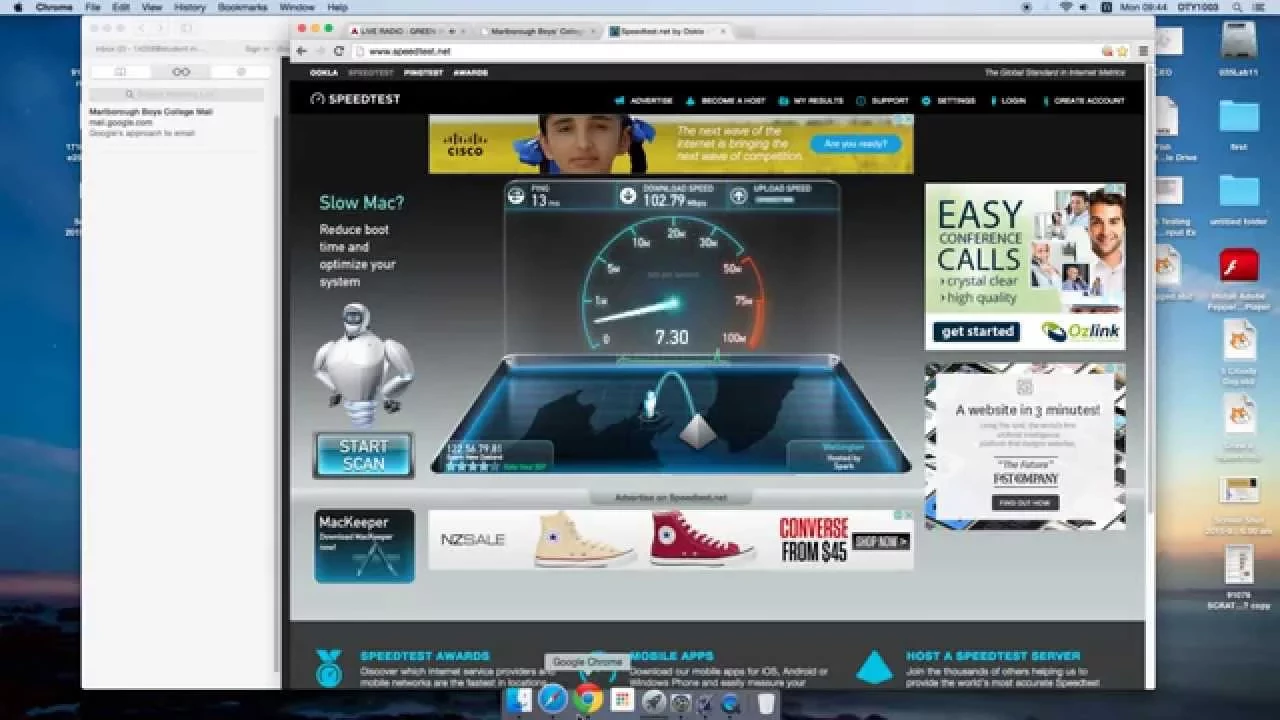1280x720 pixels.
Task: Click the awards ribbon icon
Action: [x=328, y=668]
